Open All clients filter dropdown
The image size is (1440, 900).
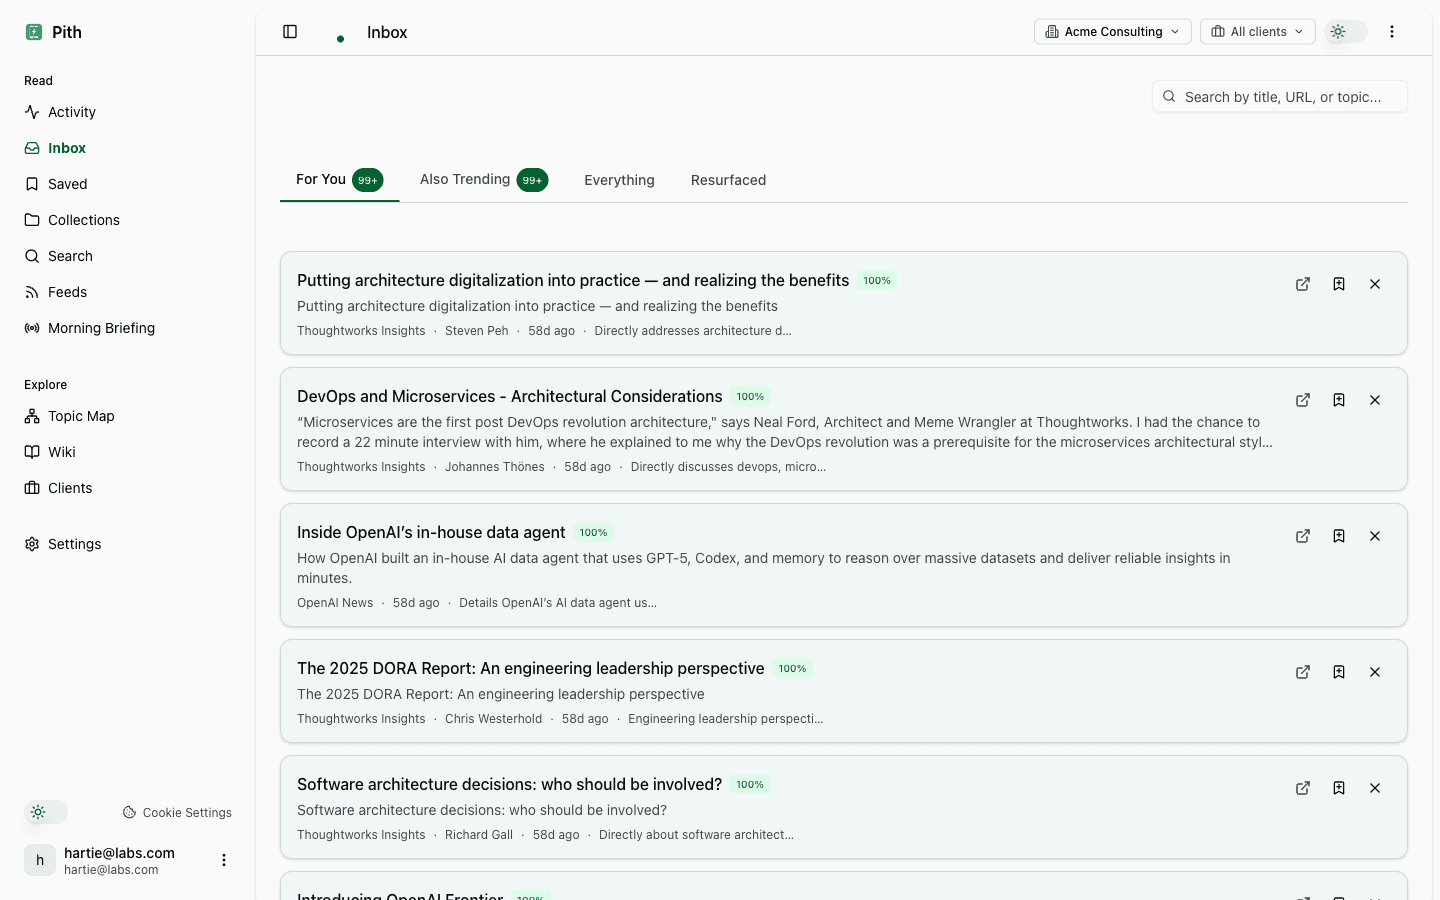tap(1258, 32)
